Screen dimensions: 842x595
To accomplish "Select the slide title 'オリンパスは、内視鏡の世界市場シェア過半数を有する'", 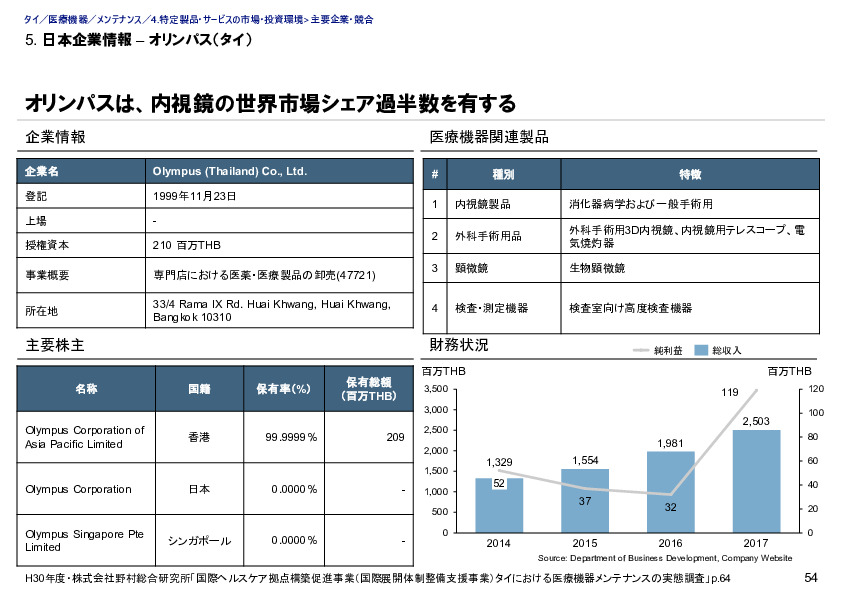I will coord(271,103).
